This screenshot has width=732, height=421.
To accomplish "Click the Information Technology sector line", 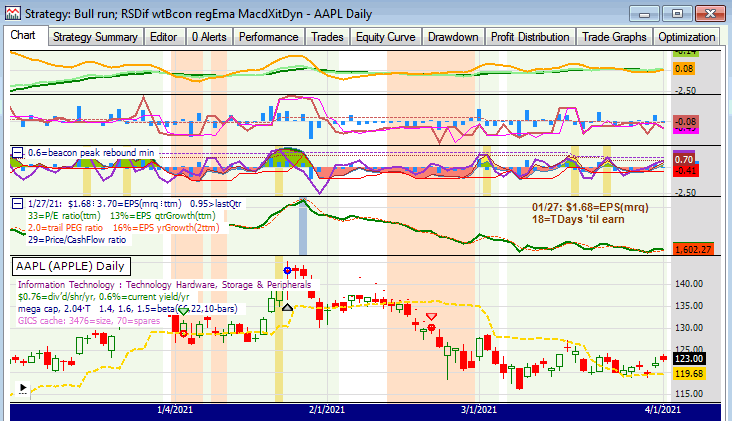I will pyautogui.click(x=164, y=285).
